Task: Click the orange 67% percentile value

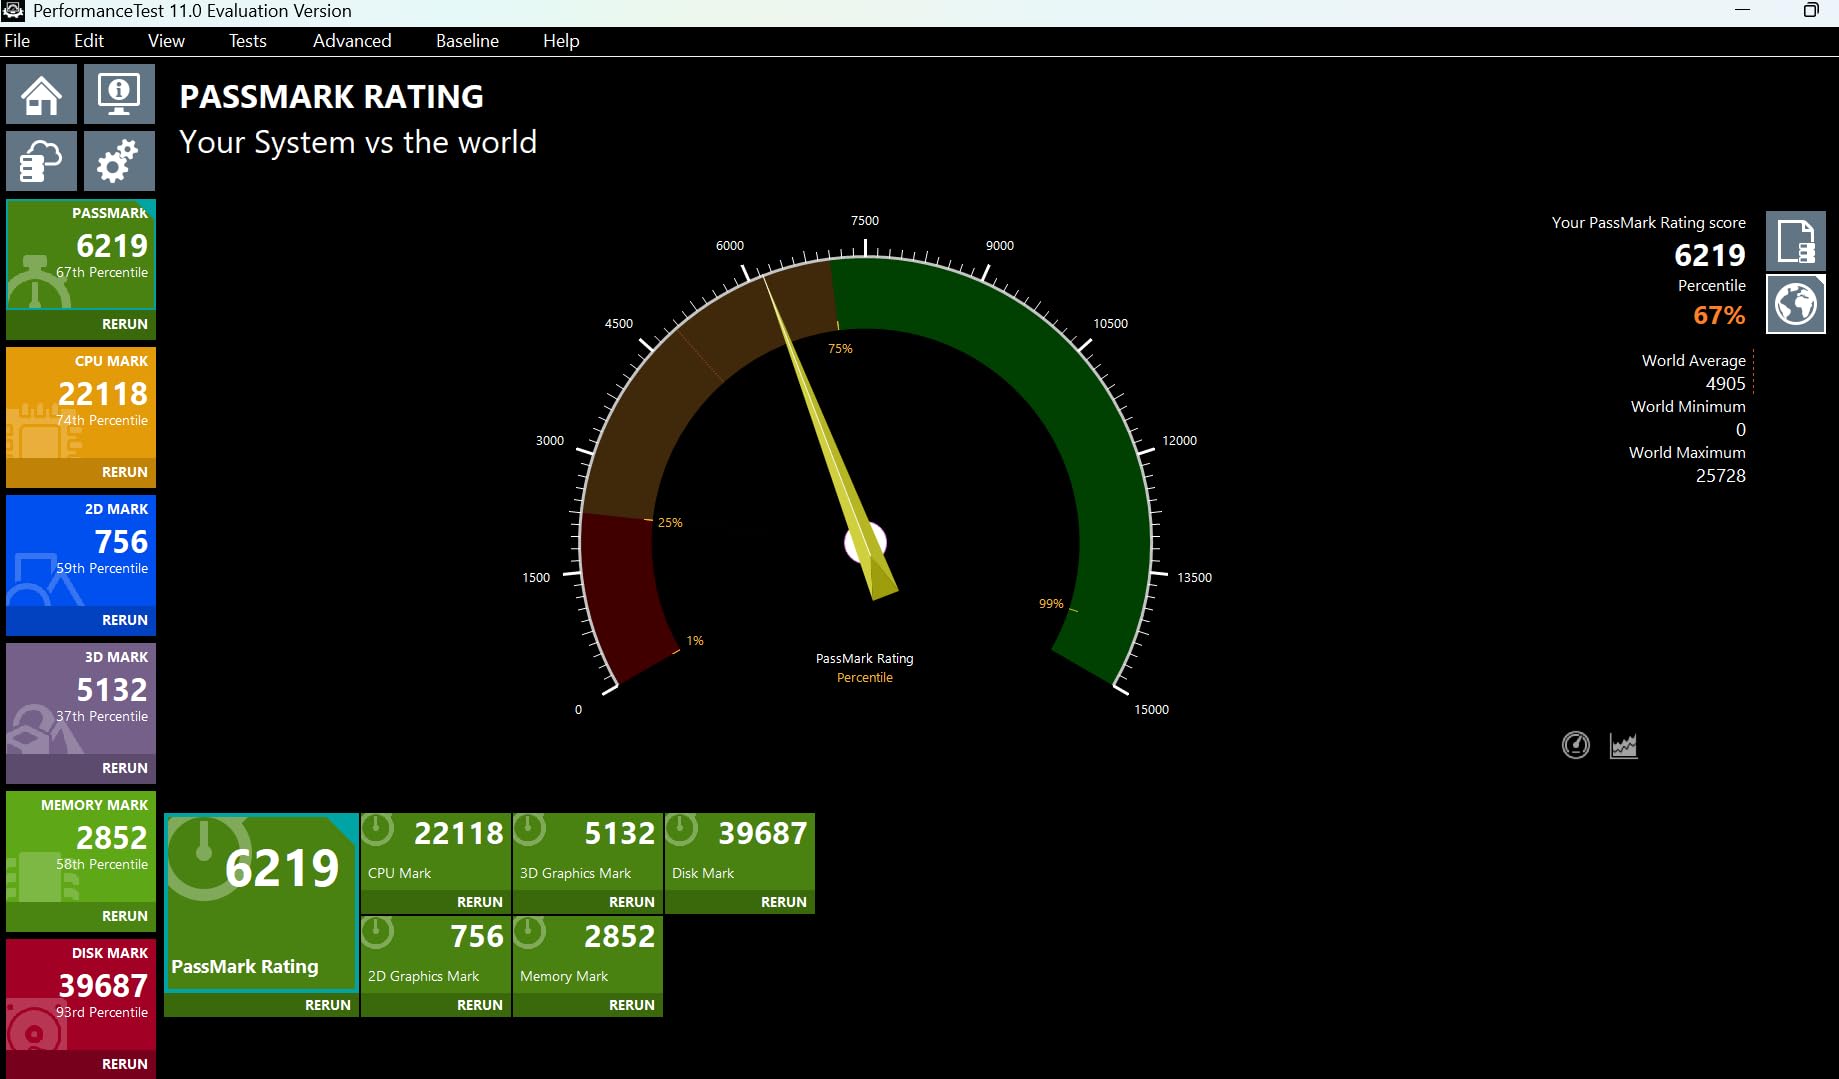Action: tap(1719, 315)
